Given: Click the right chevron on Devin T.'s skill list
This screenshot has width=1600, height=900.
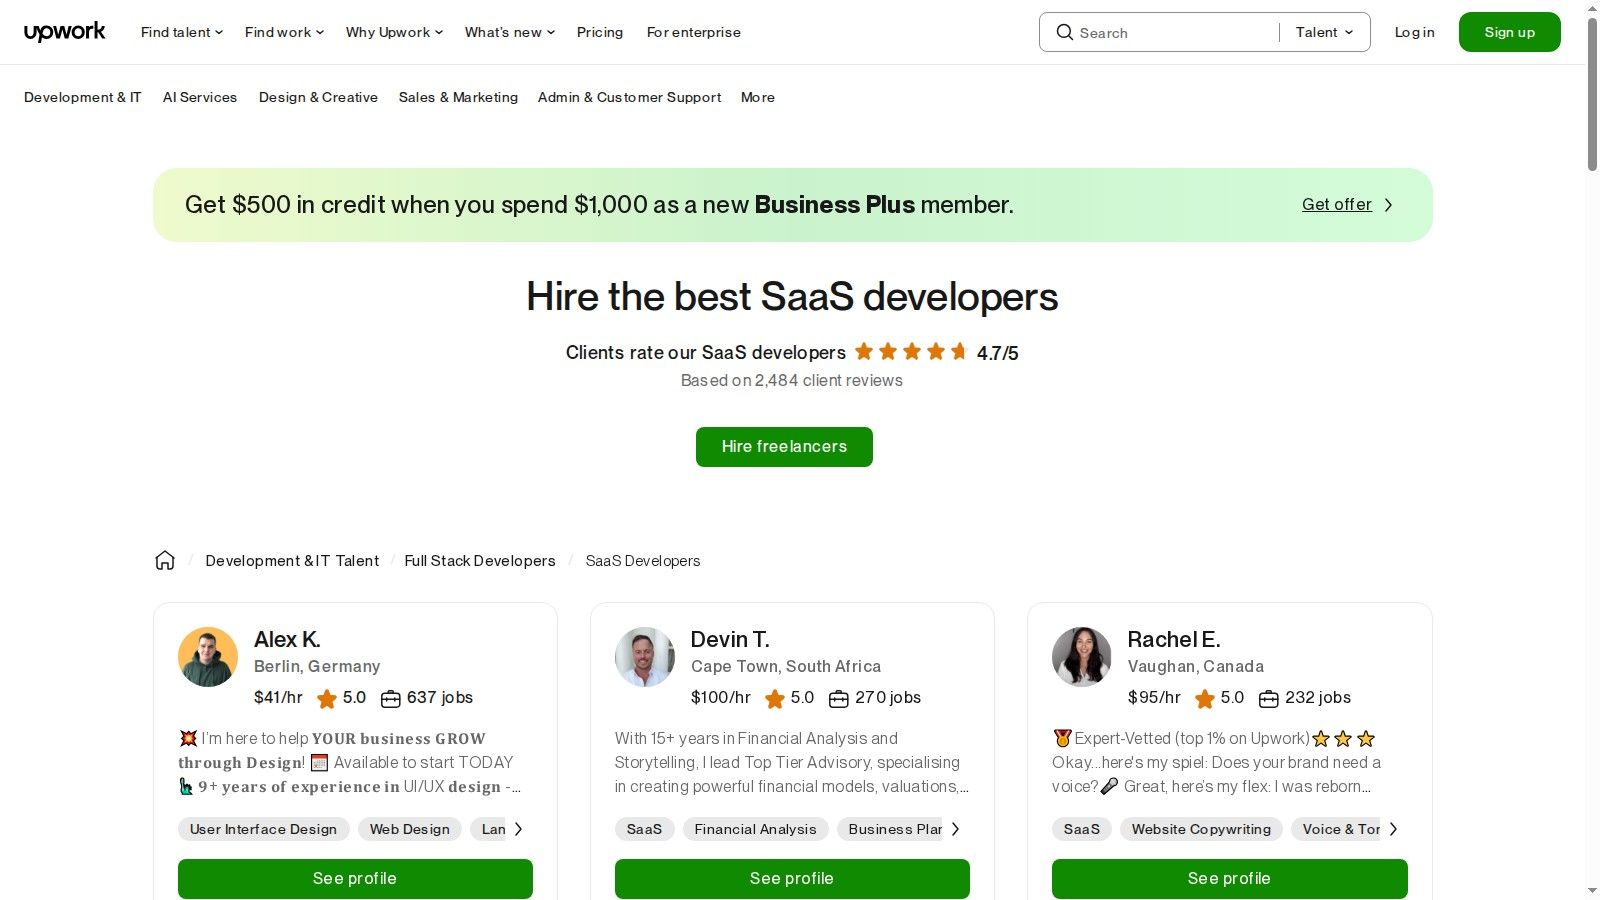Looking at the screenshot, I should pos(956,828).
